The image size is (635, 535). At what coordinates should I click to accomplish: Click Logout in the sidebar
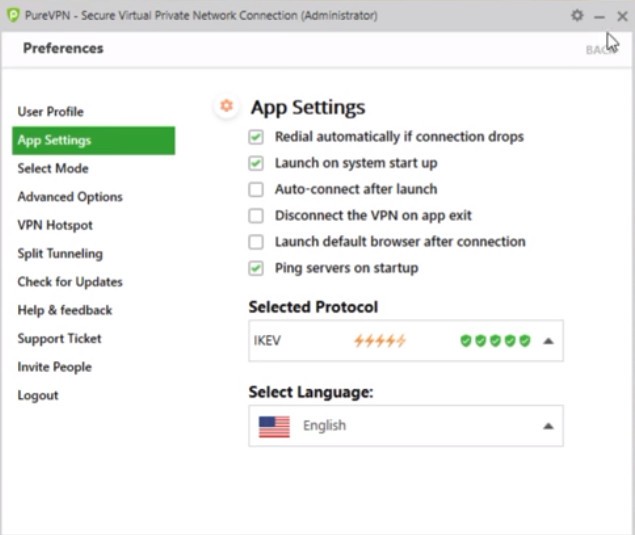pyautogui.click(x=38, y=395)
